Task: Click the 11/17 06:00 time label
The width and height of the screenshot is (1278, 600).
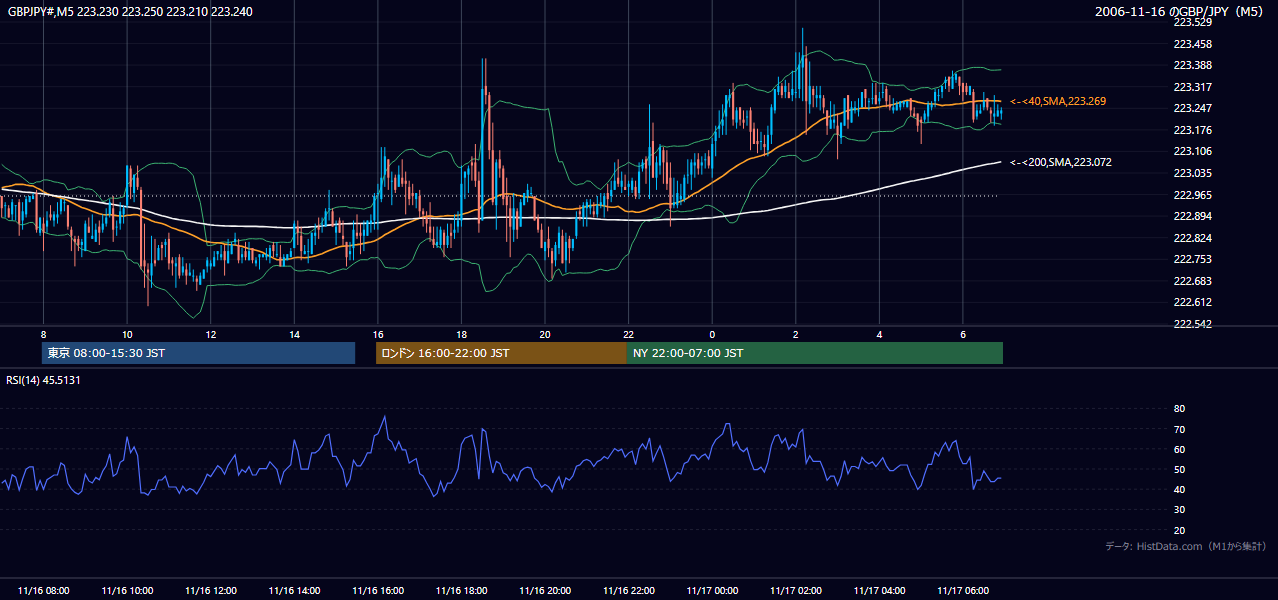Action: (963, 591)
